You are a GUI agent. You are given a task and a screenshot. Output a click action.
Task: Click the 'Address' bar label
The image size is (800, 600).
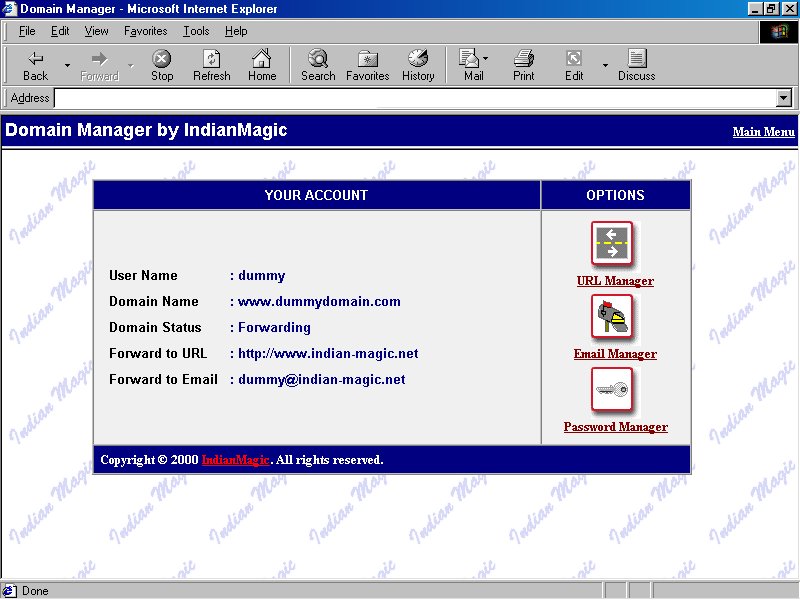[30, 98]
